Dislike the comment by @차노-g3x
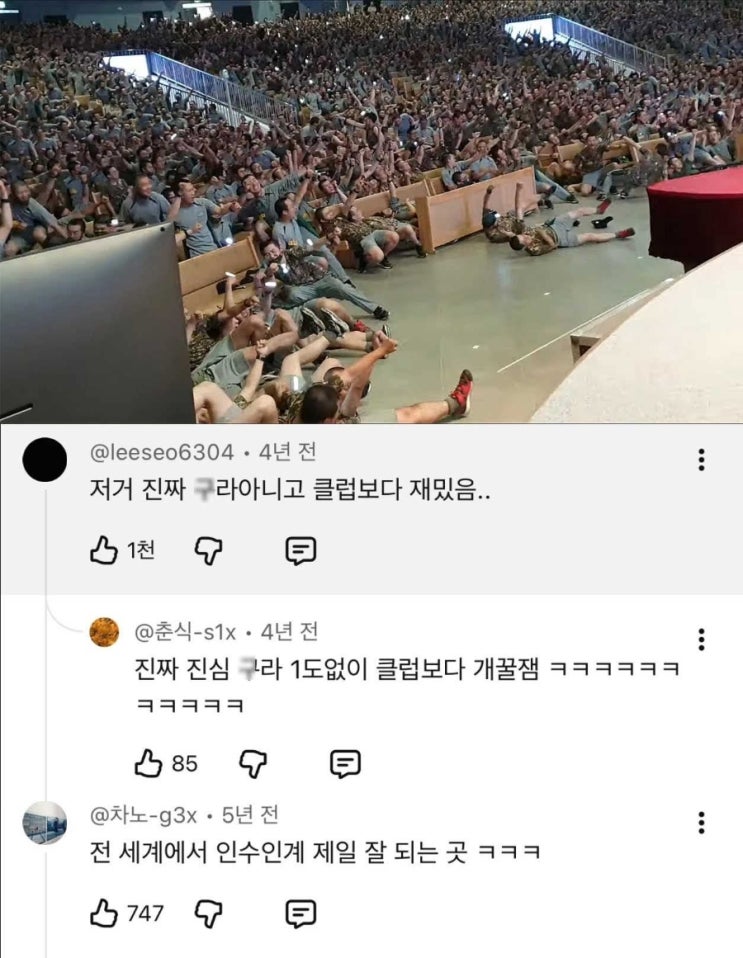Viewport: 743px width, 958px height. (208, 914)
